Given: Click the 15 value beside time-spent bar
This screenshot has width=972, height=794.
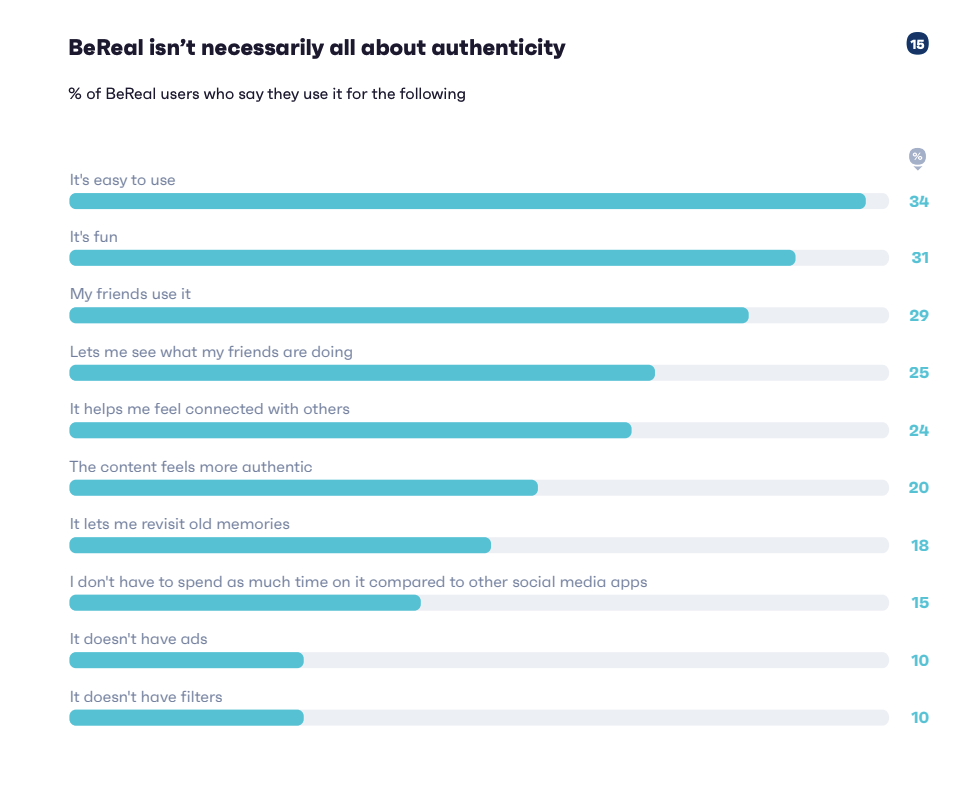Looking at the screenshot, I should coord(920,602).
